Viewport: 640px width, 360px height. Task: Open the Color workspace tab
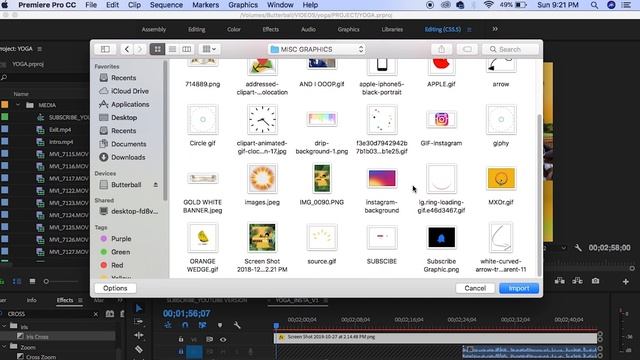point(234,29)
